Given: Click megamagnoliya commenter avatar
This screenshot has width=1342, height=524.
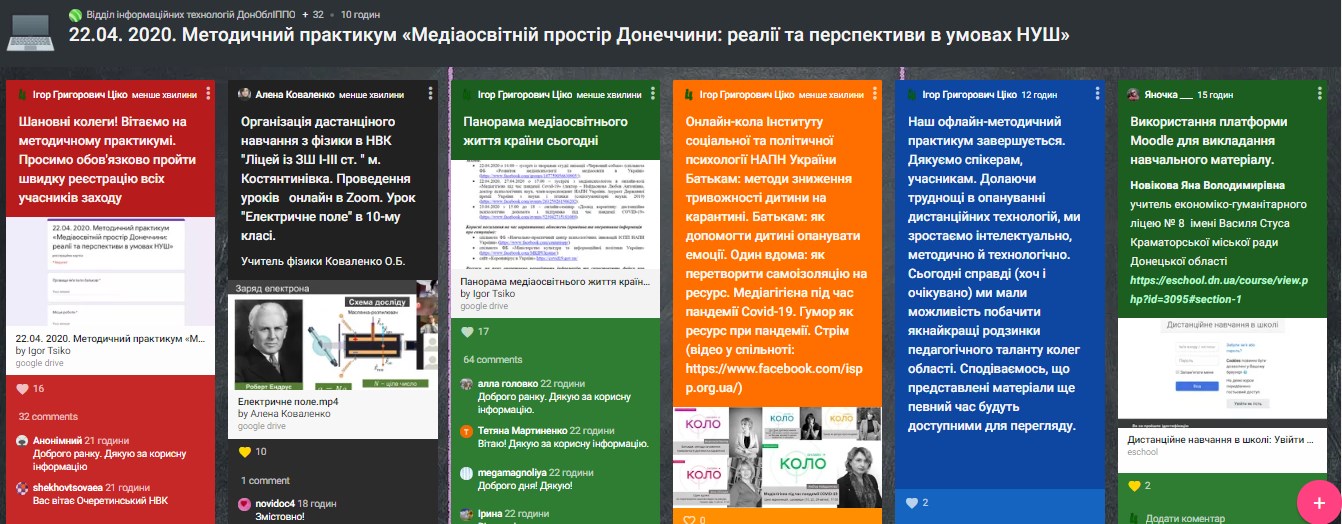Looking at the screenshot, I should (467, 473).
